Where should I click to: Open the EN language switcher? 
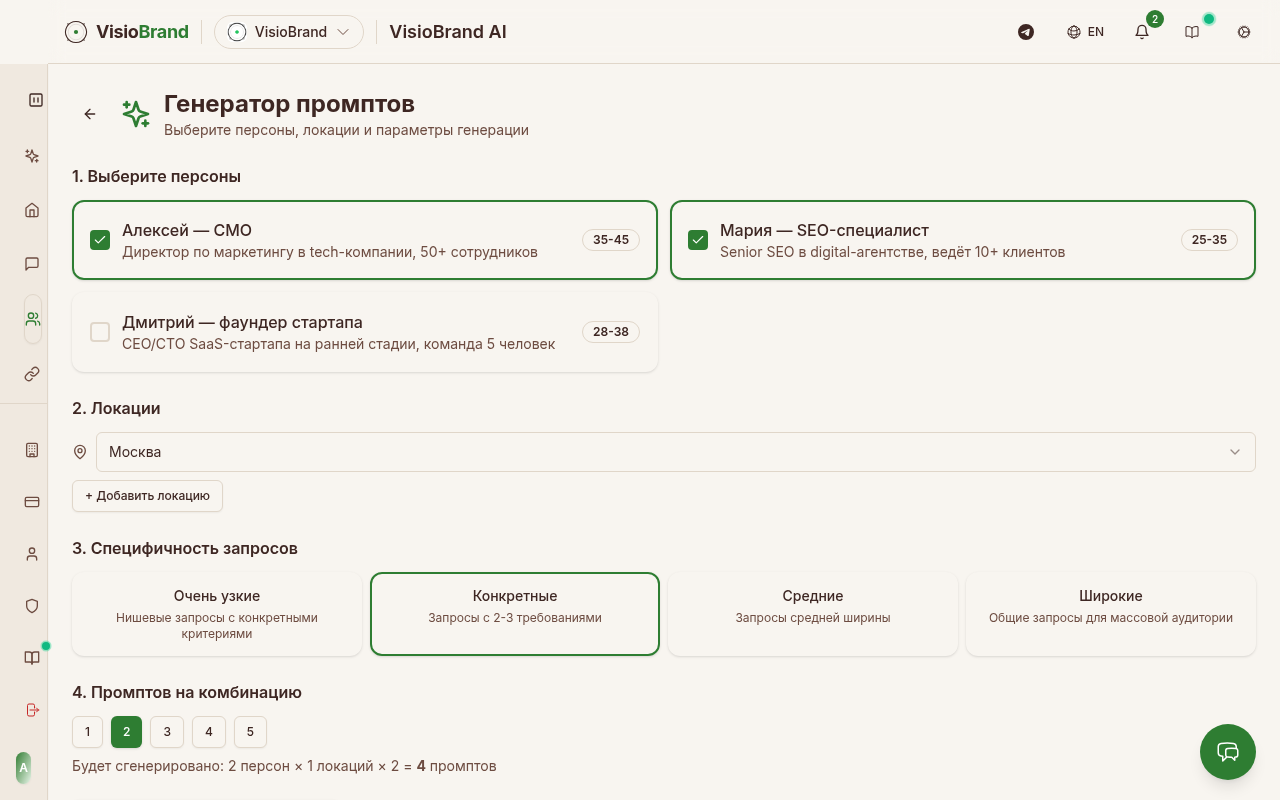pyautogui.click(x=1085, y=32)
